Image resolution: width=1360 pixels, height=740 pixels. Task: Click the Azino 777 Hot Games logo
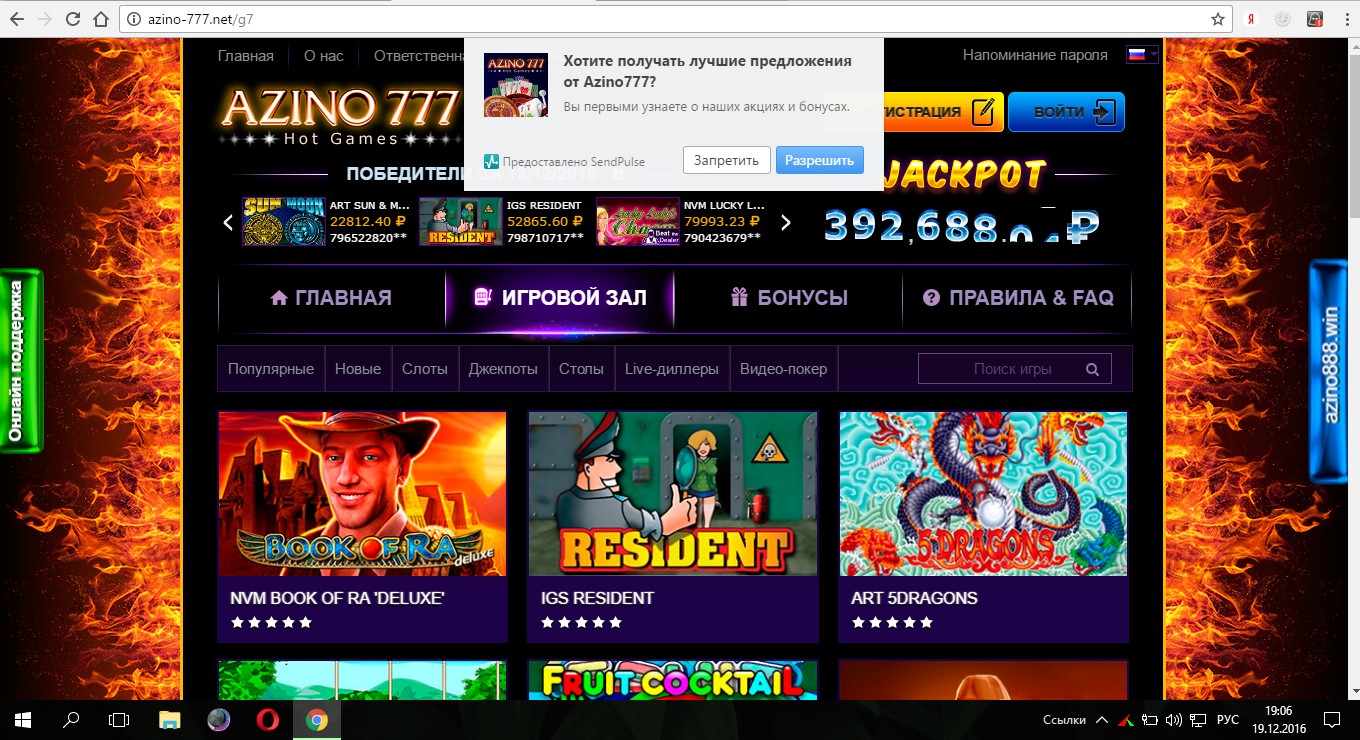(338, 116)
